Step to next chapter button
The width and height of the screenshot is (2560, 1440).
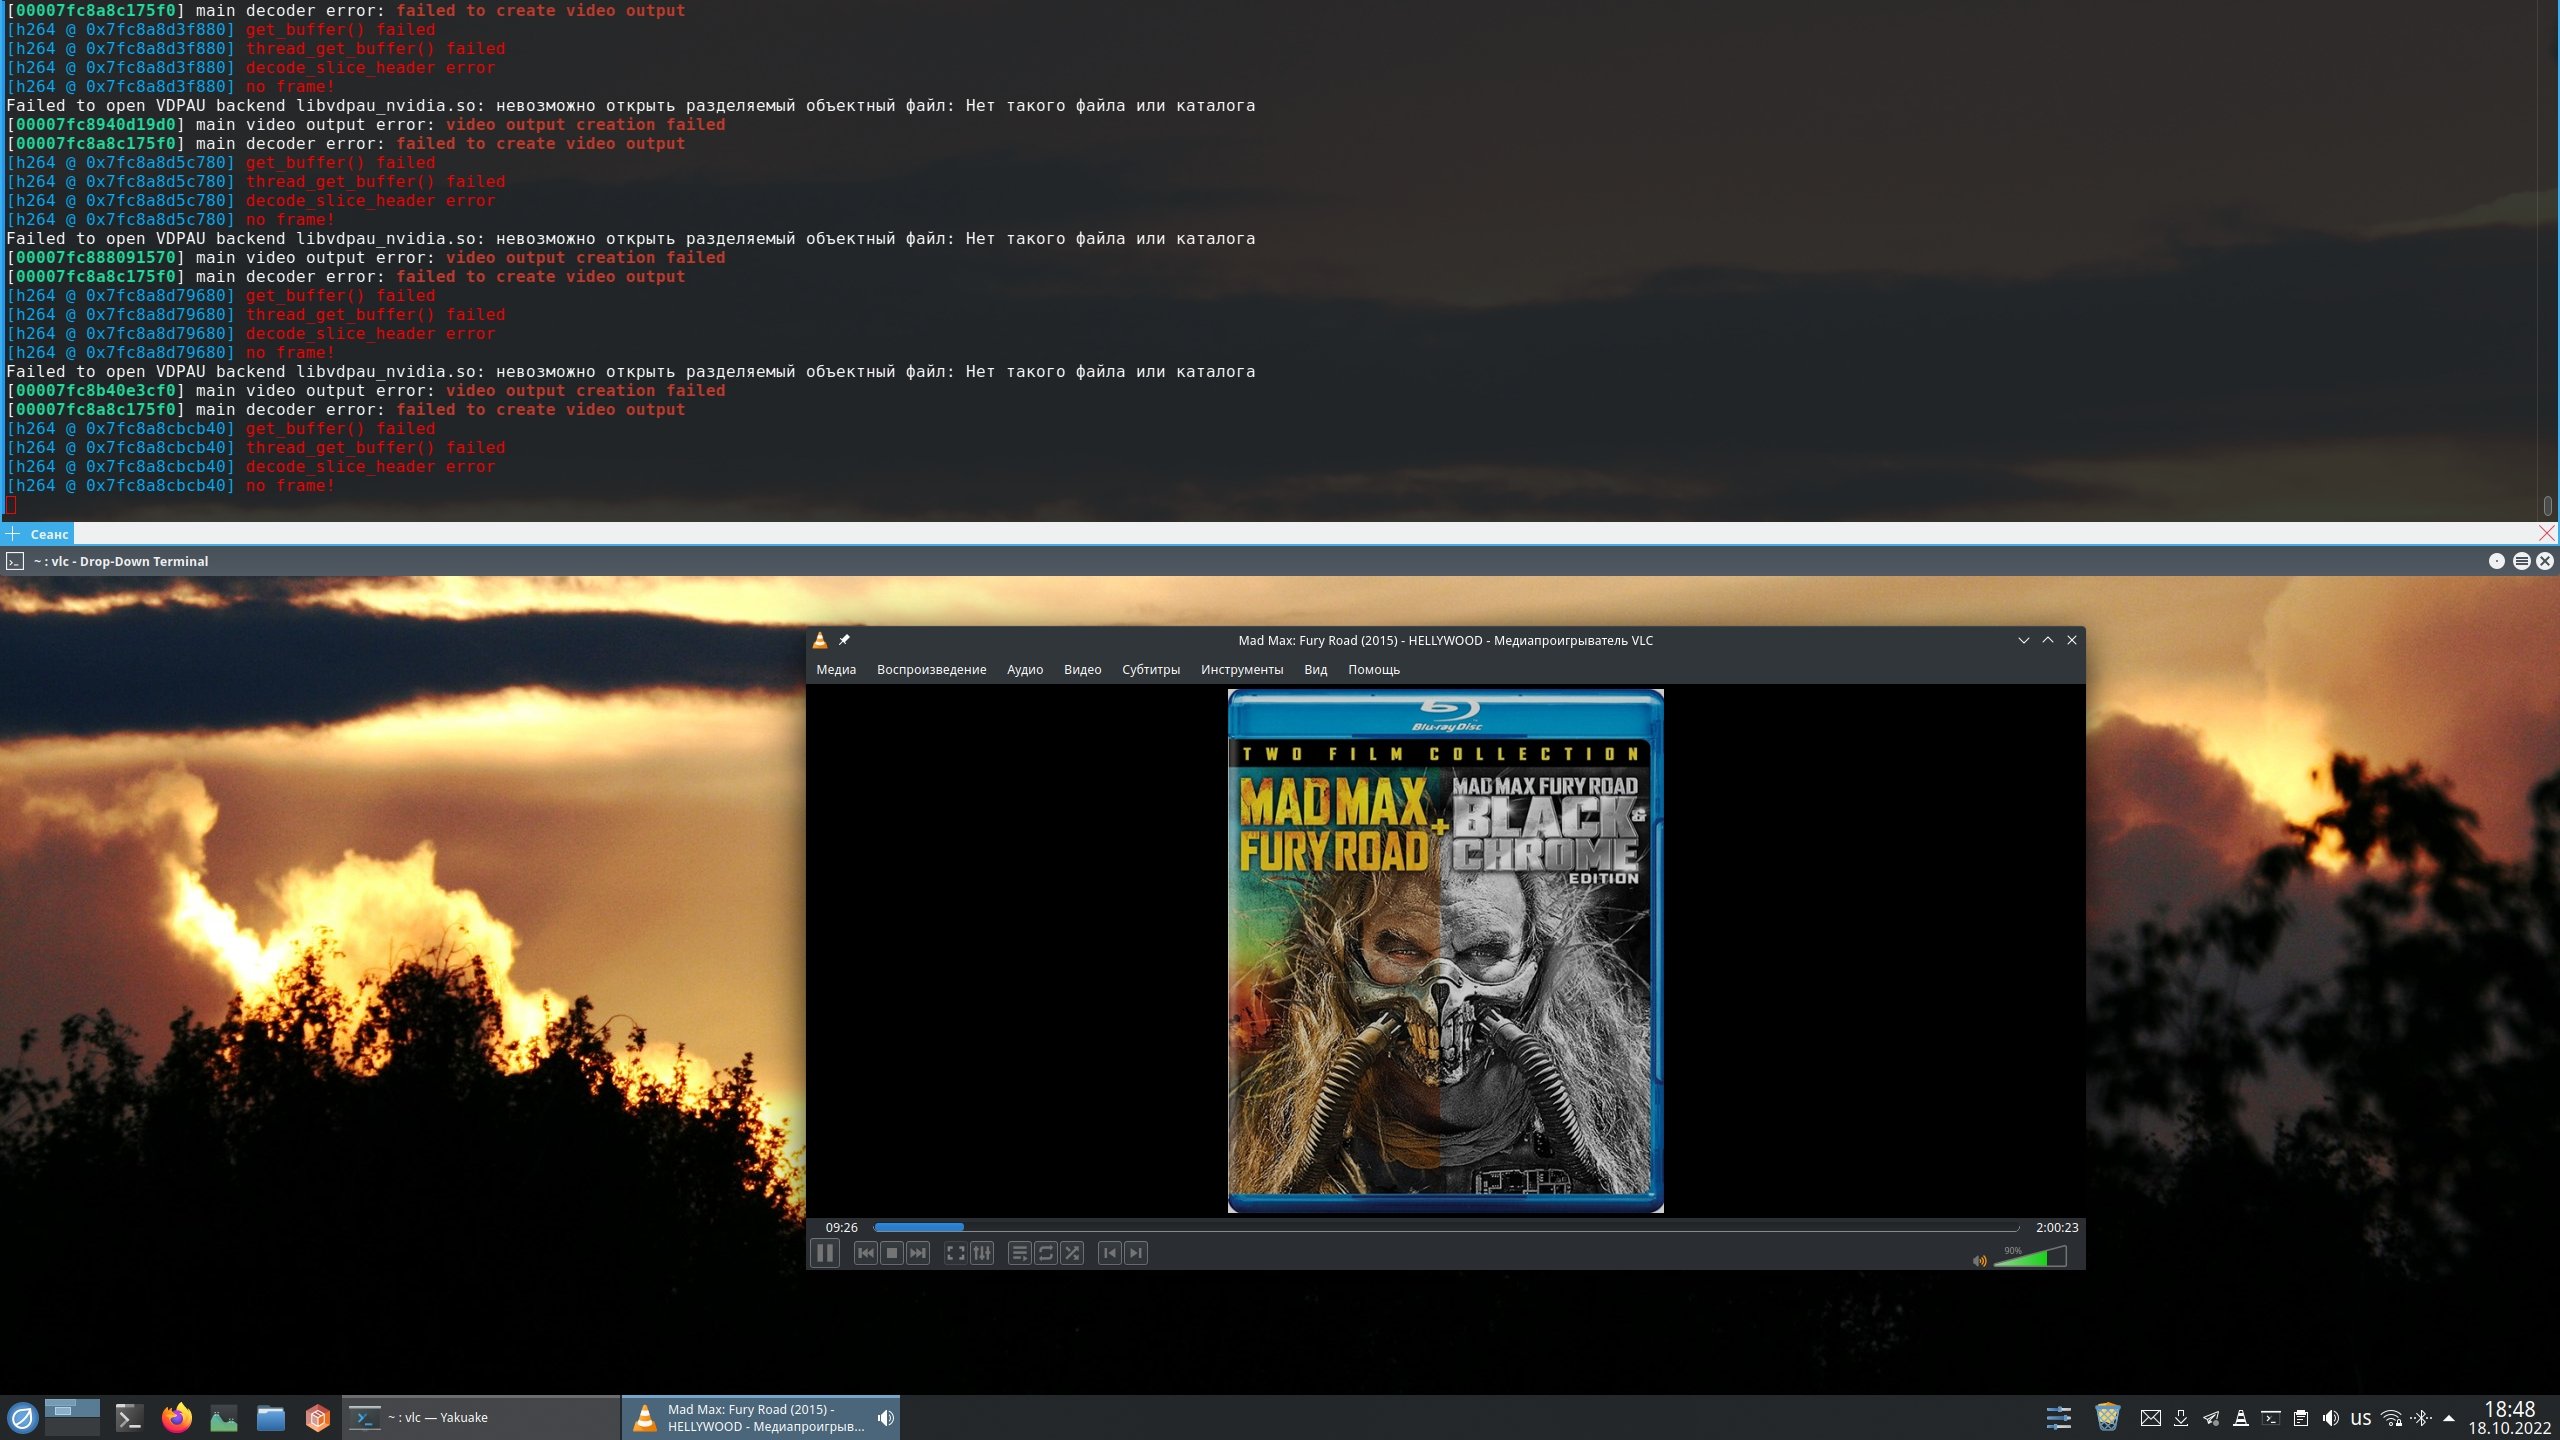[x=1136, y=1253]
